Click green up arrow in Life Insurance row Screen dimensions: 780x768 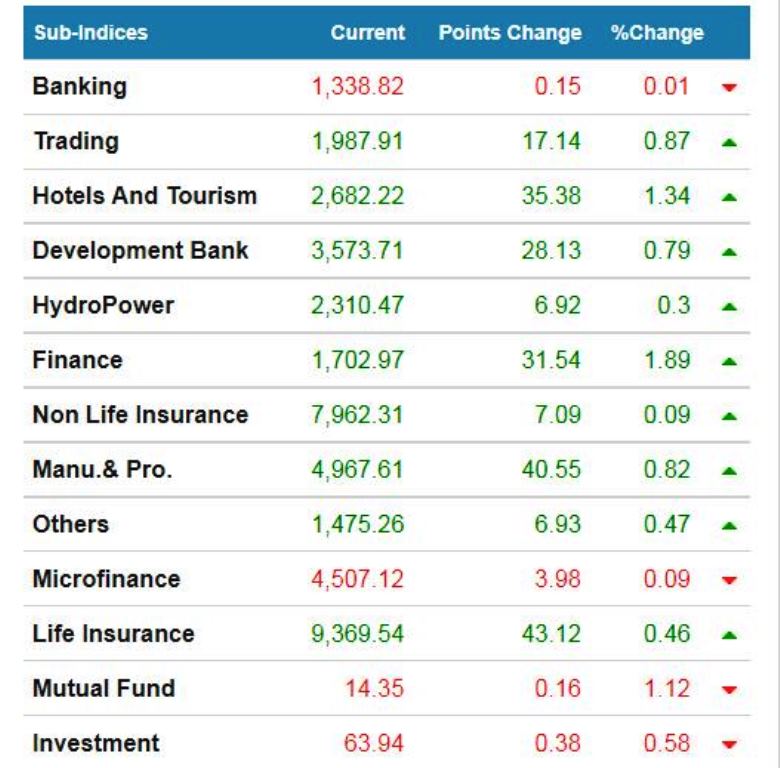(728, 634)
